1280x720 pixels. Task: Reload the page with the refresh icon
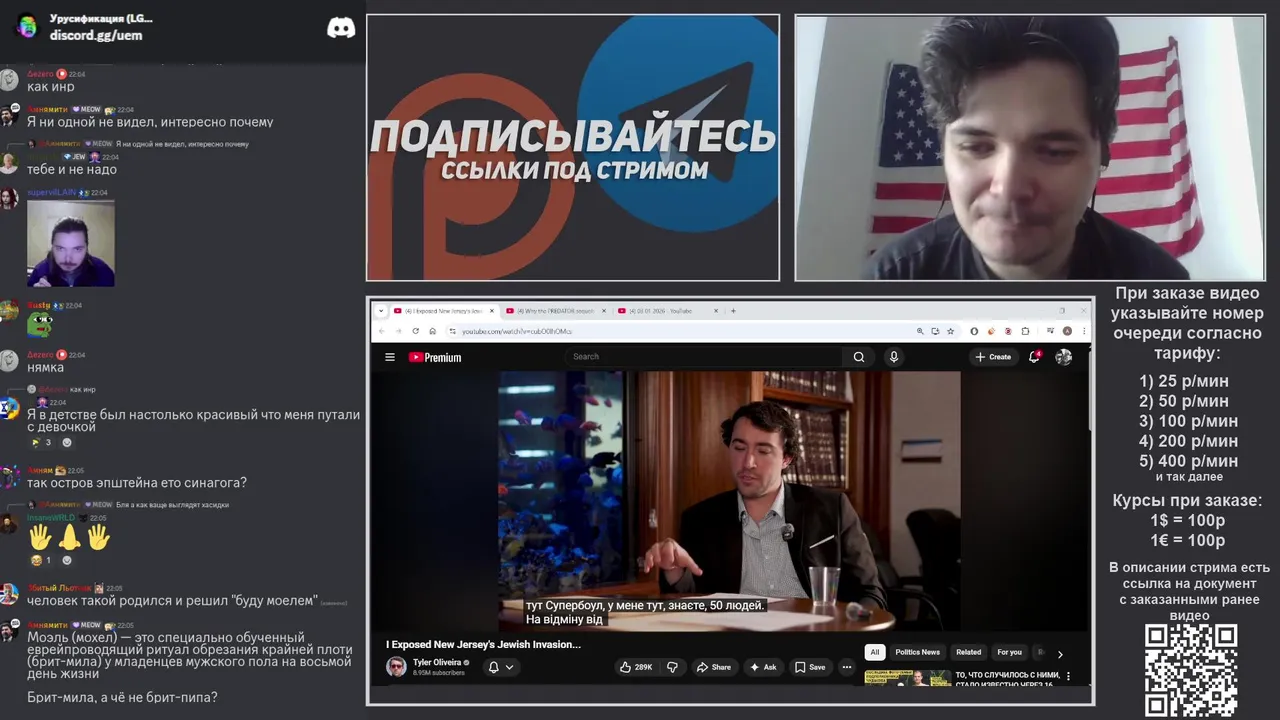pyautogui.click(x=416, y=331)
